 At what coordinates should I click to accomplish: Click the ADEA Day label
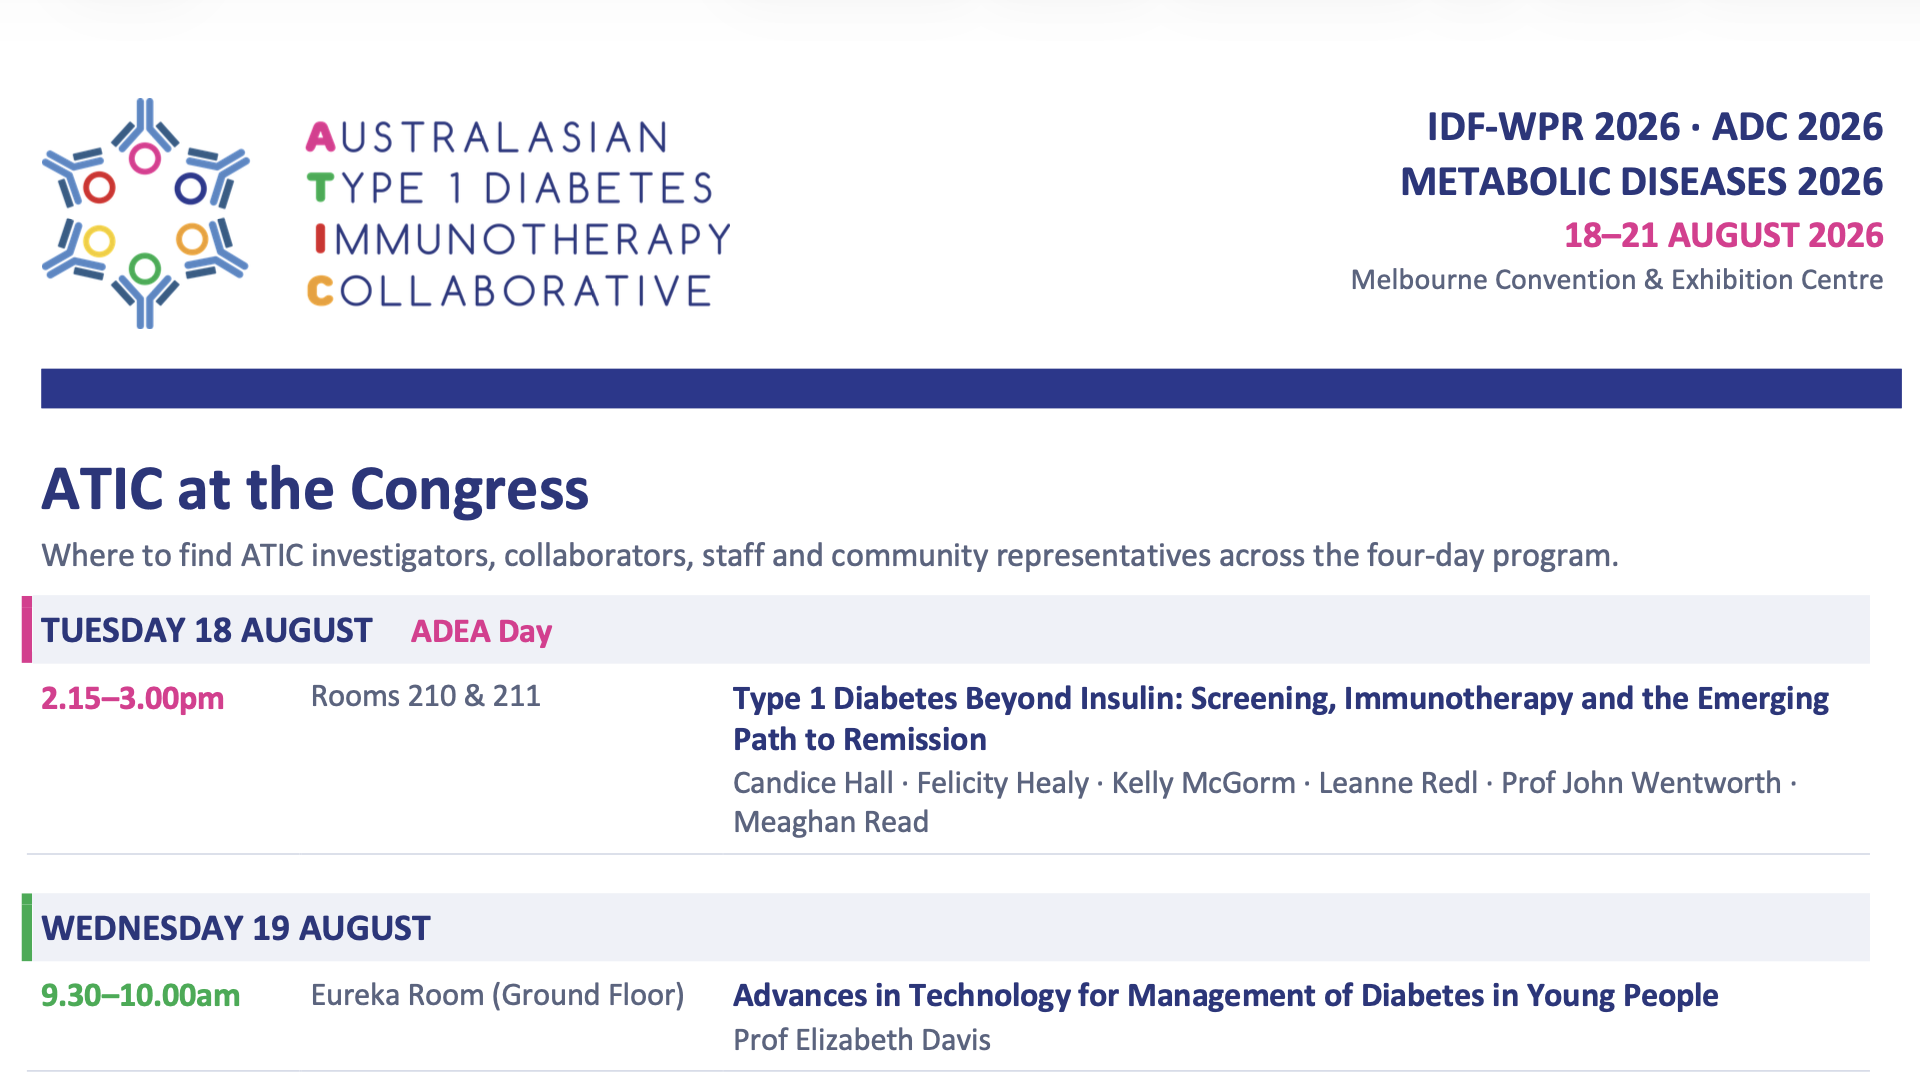pos(481,631)
